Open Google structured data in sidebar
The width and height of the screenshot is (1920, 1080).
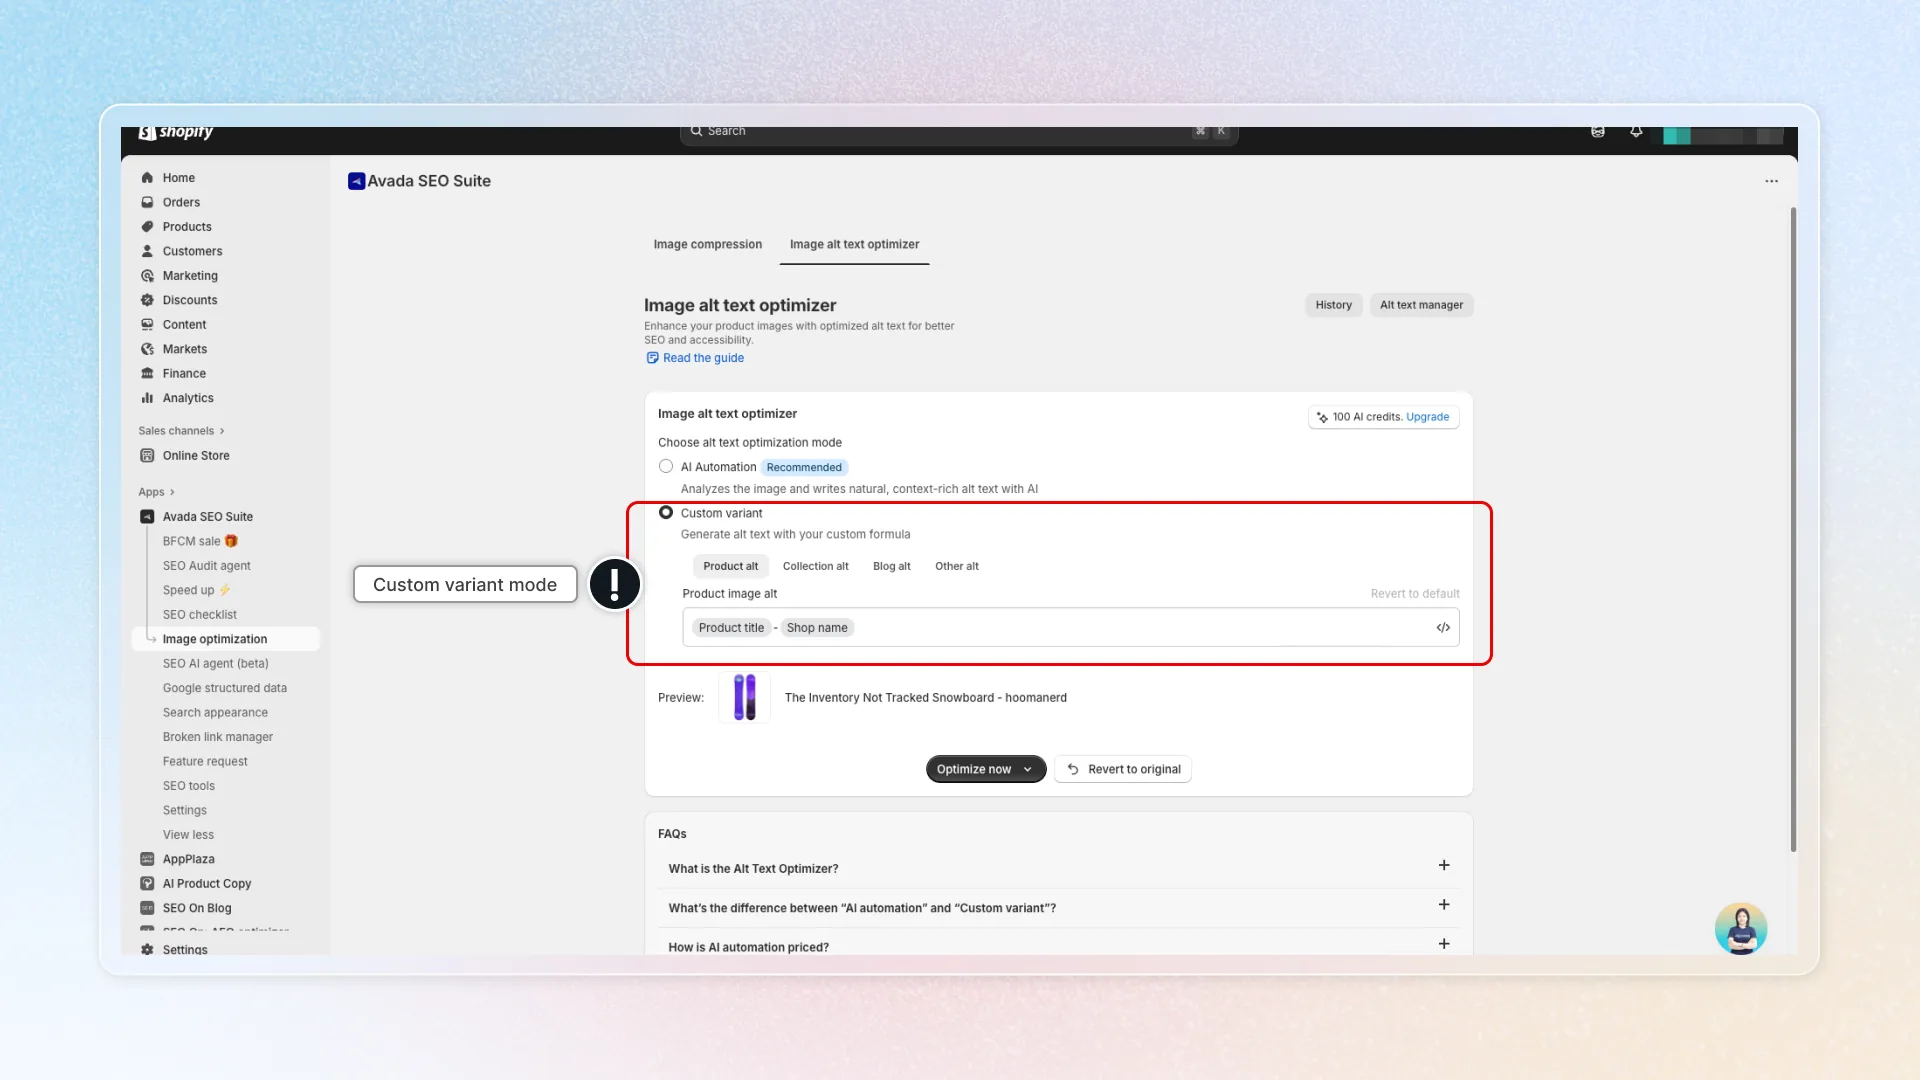click(x=225, y=688)
